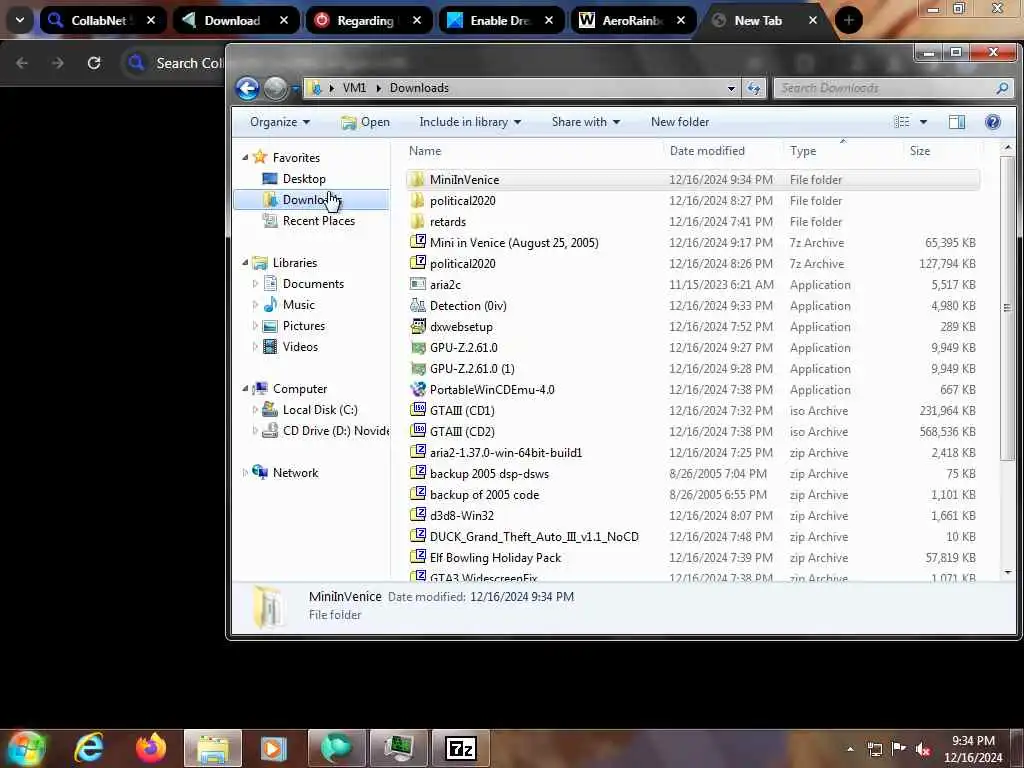The height and width of the screenshot is (768, 1024).
Task: Open Include in library menu
Action: 470,122
